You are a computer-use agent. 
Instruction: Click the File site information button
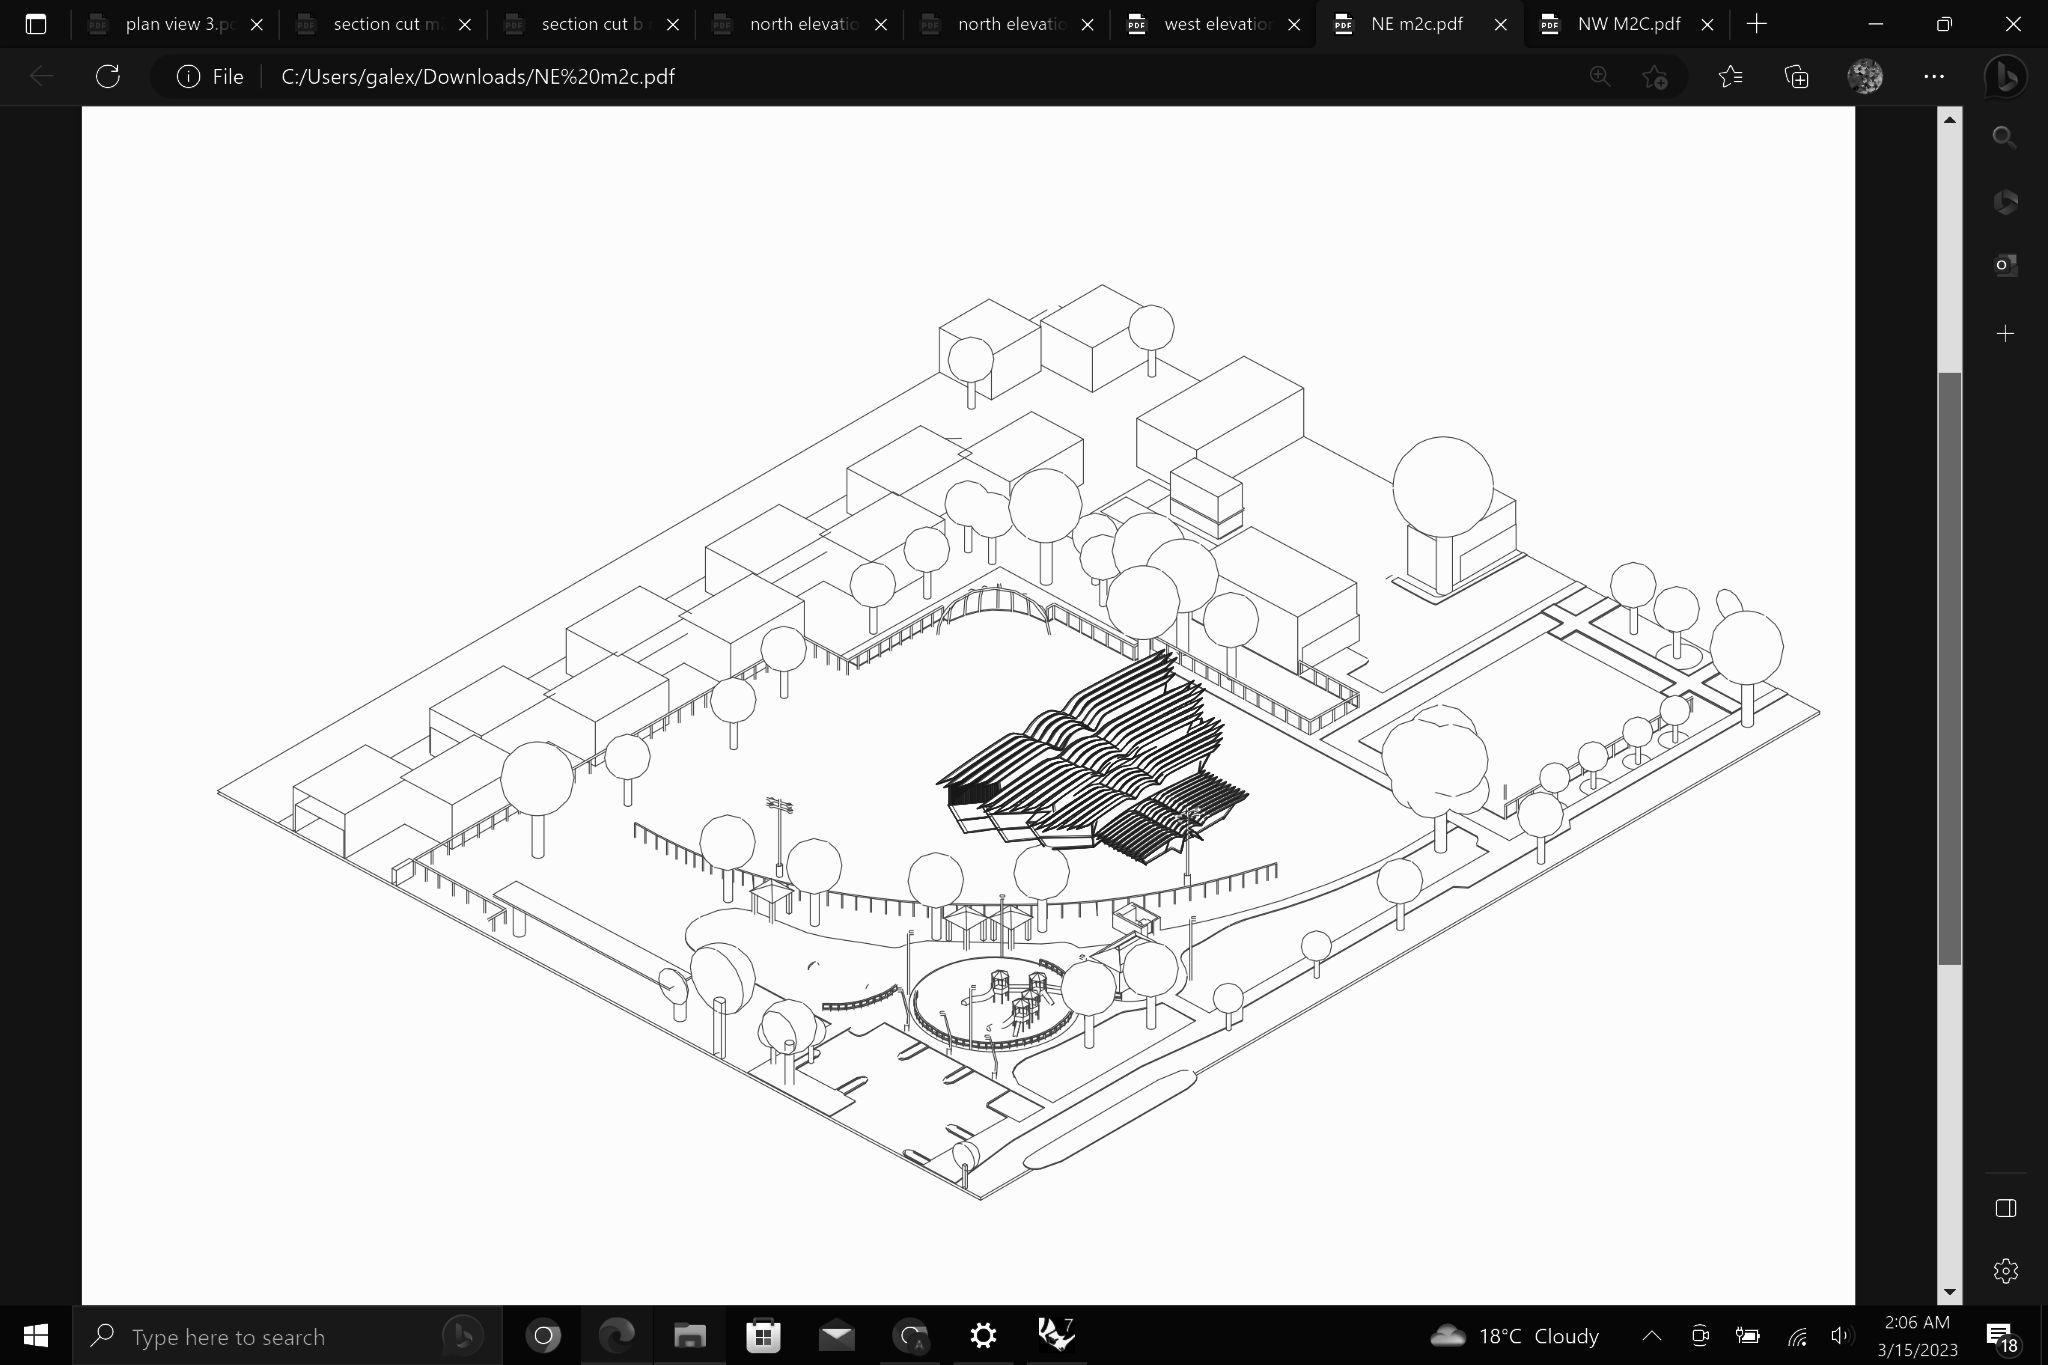tap(210, 77)
